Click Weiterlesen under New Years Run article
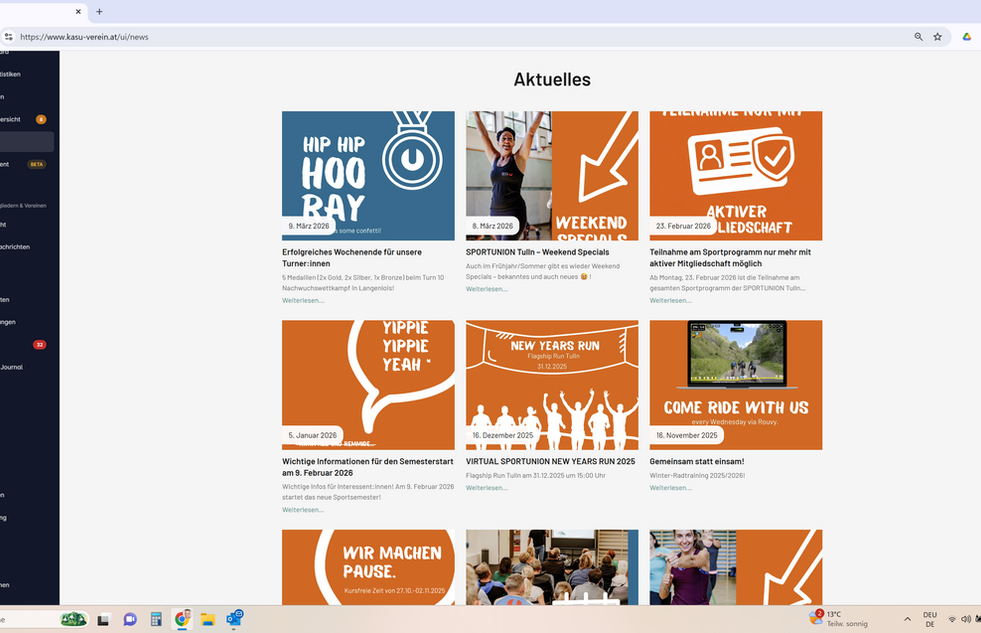 coord(487,488)
